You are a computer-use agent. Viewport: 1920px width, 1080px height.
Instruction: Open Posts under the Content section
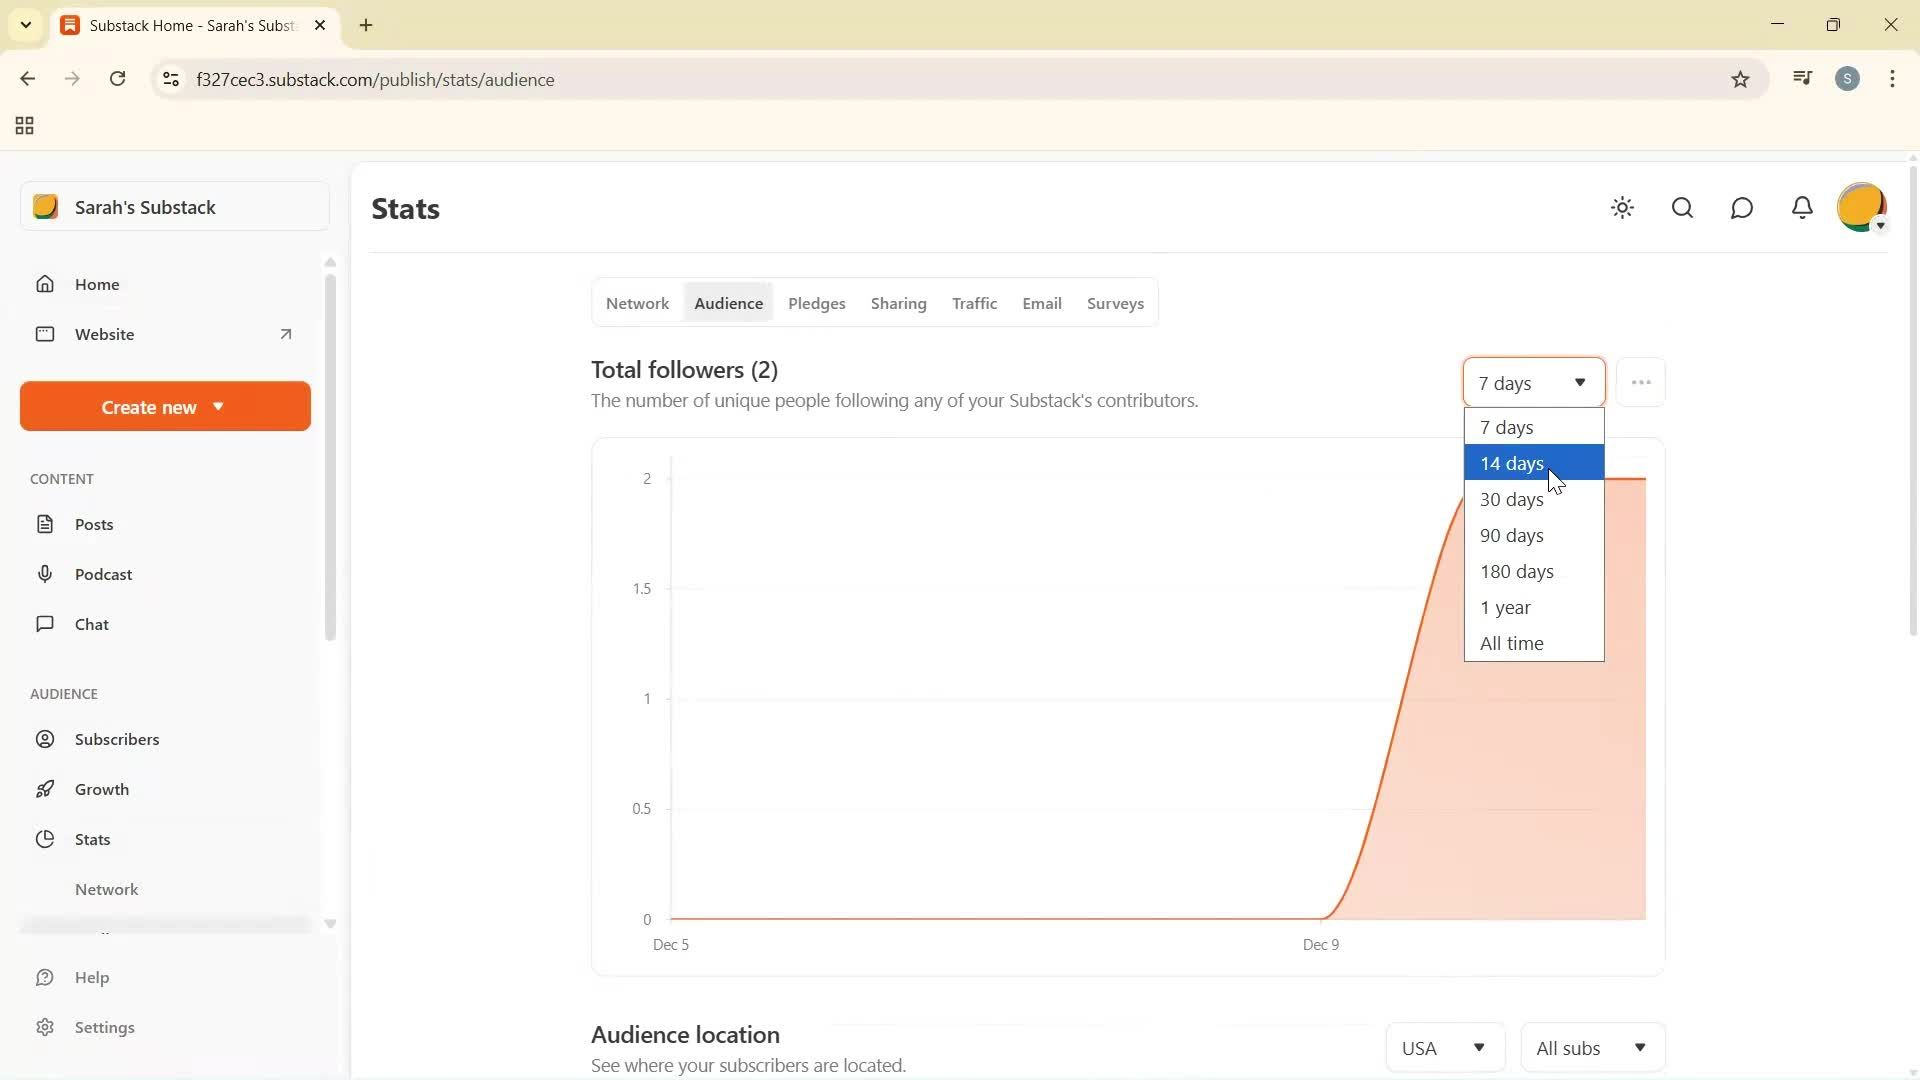[x=92, y=523]
